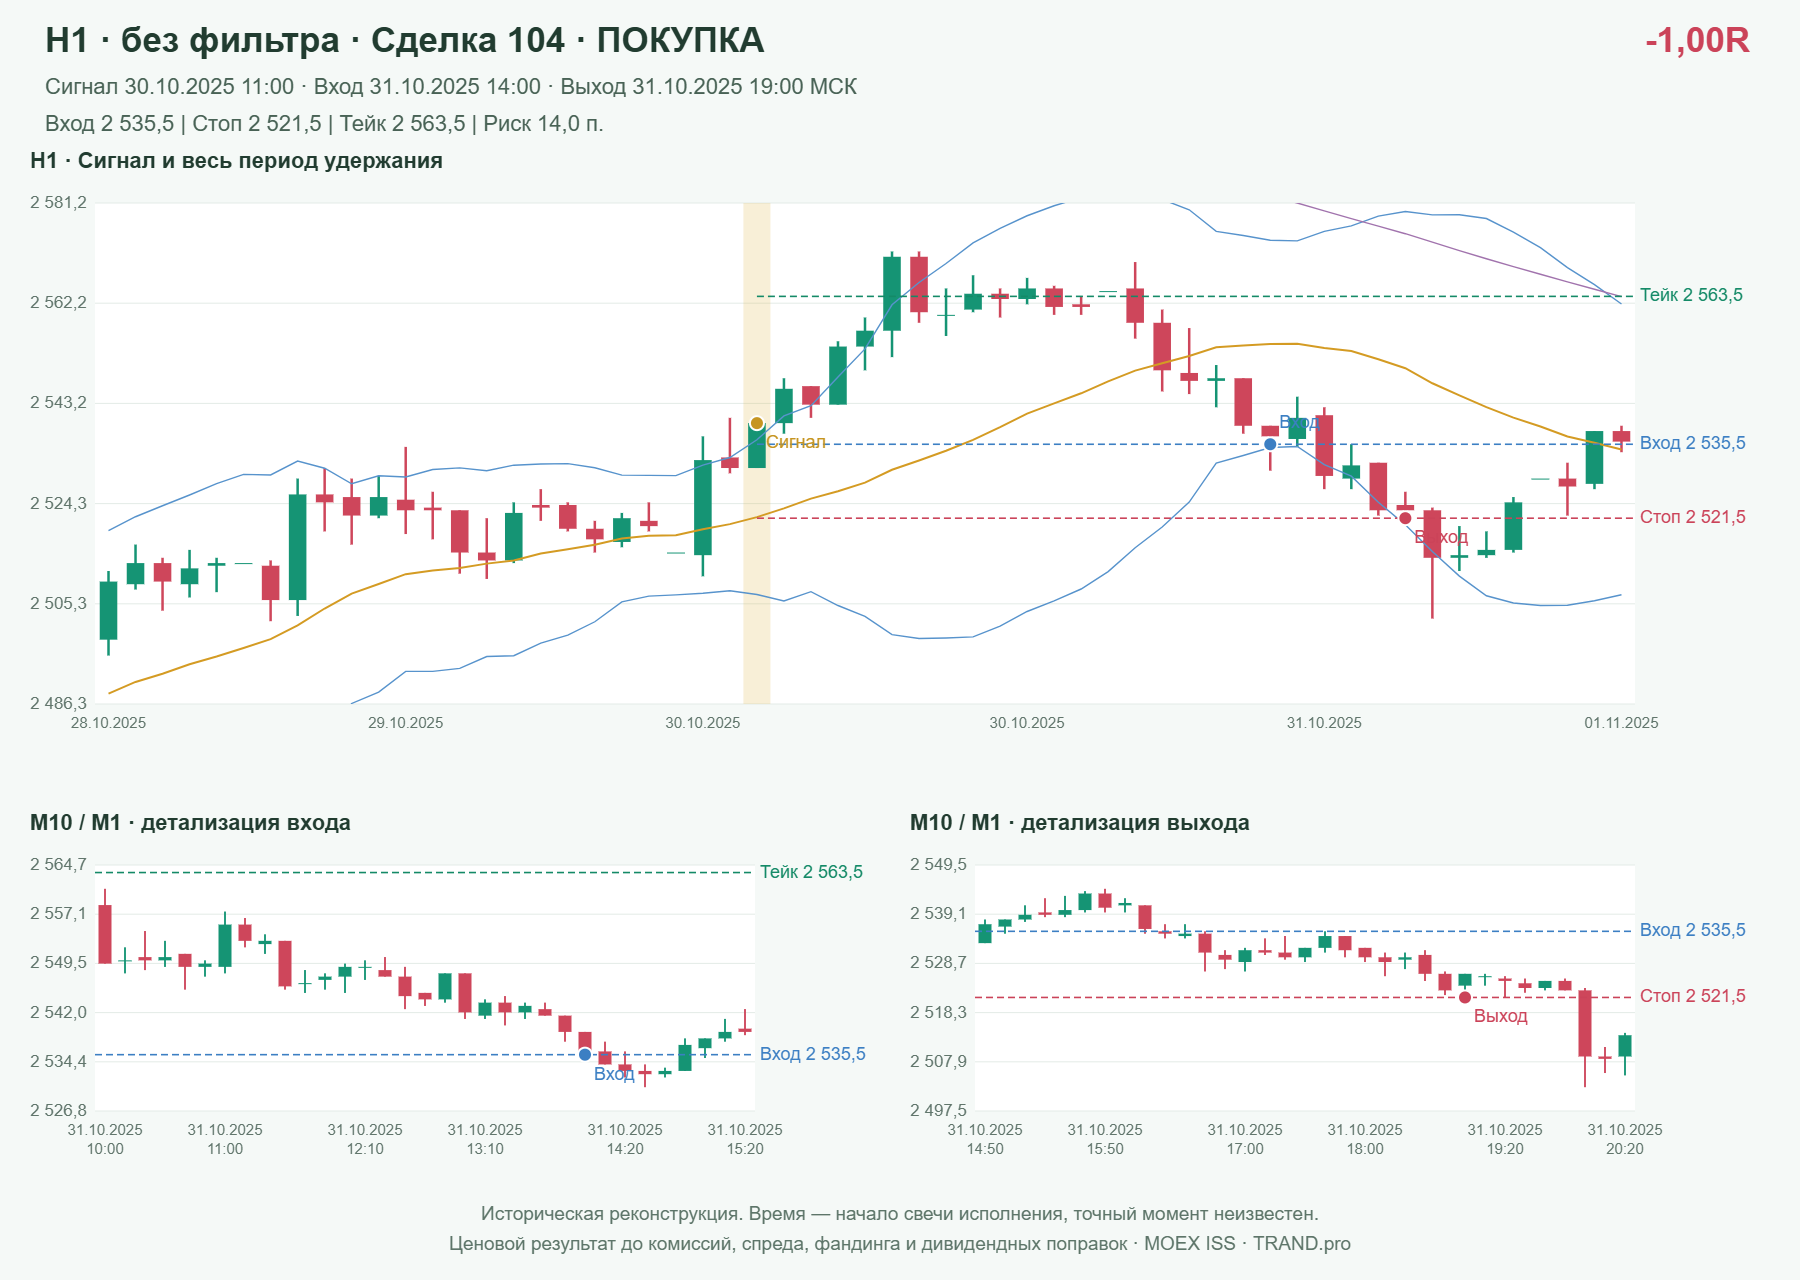Click heading M10 / M1 · детализация входа
This screenshot has width=1800, height=1280.
[x=190, y=823]
